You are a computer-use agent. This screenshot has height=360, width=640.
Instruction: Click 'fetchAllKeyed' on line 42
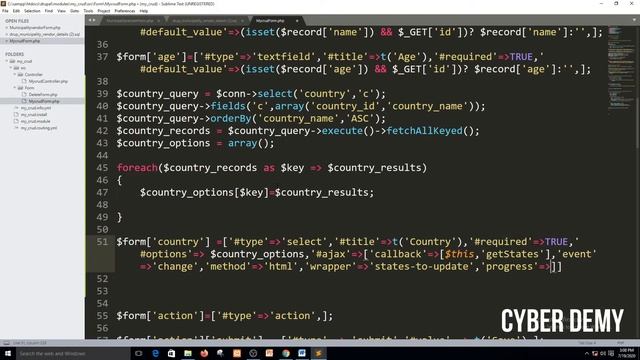(x=424, y=131)
